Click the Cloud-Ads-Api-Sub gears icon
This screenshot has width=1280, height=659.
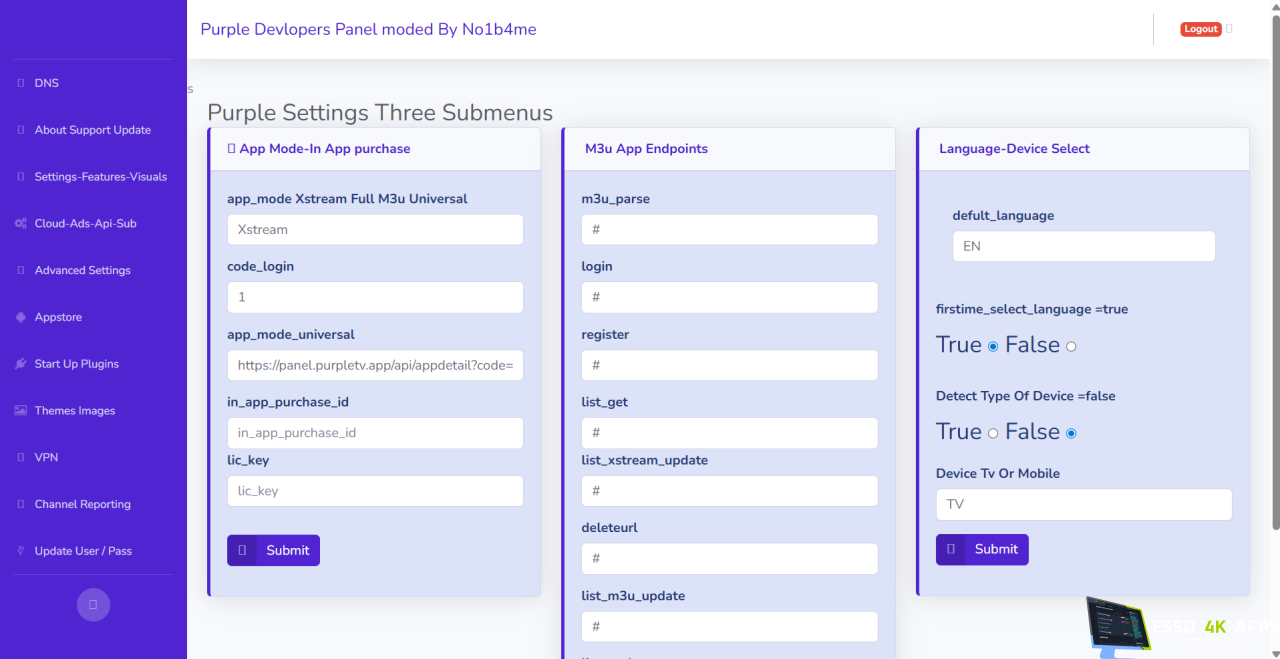click(21, 224)
